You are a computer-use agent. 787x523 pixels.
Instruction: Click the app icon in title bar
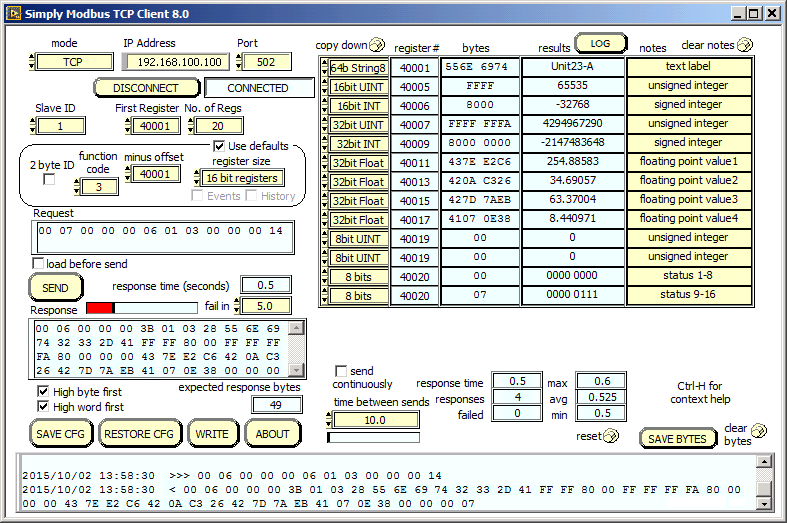14,13
